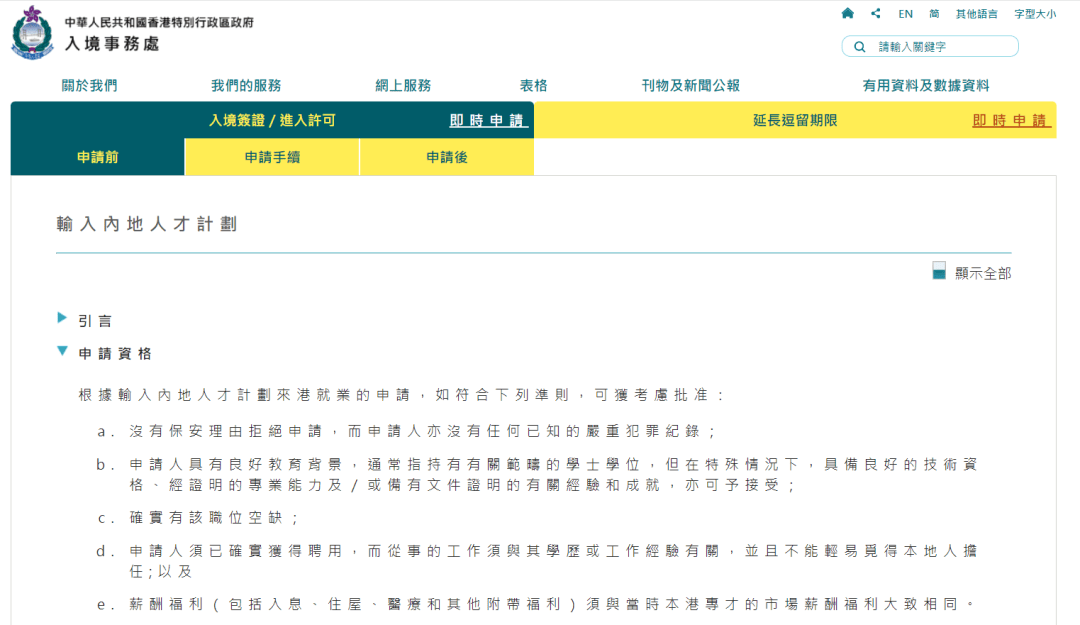Screen dimensions: 1080x625
Task: Expand the 引言 section triangle
Action: click(x=62, y=318)
